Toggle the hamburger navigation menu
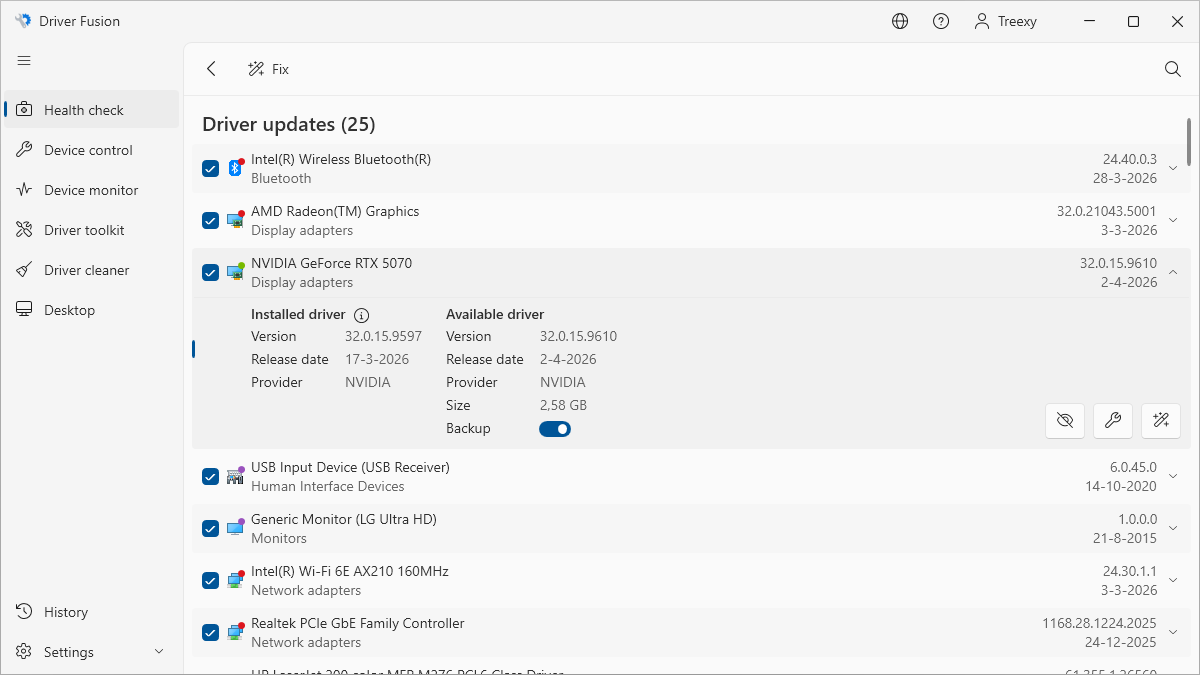1200x675 pixels. (x=24, y=61)
